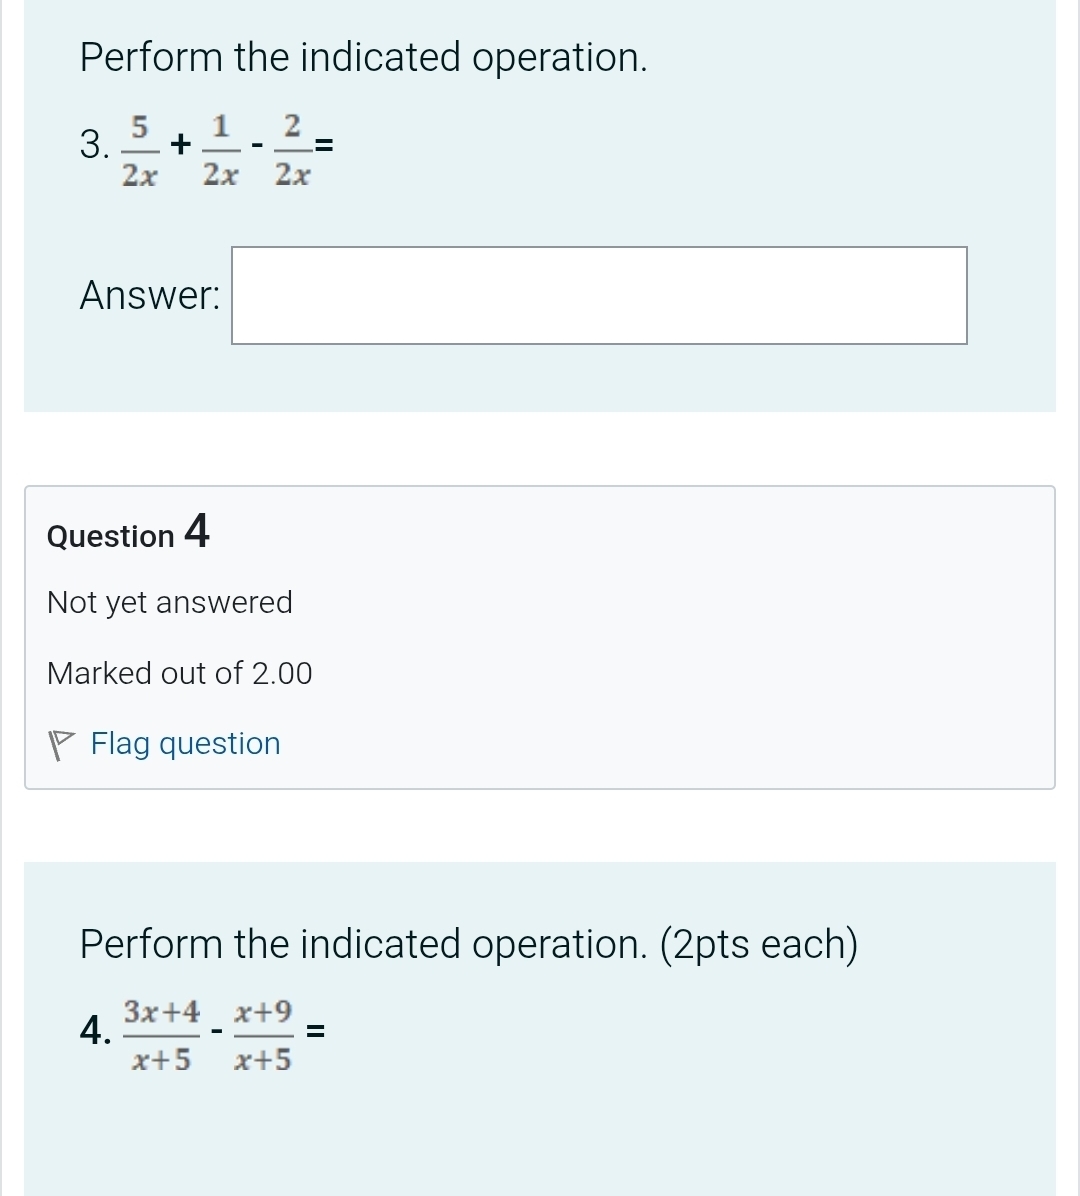Click the fraction 2 over 2x

click(x=292, y=148)
